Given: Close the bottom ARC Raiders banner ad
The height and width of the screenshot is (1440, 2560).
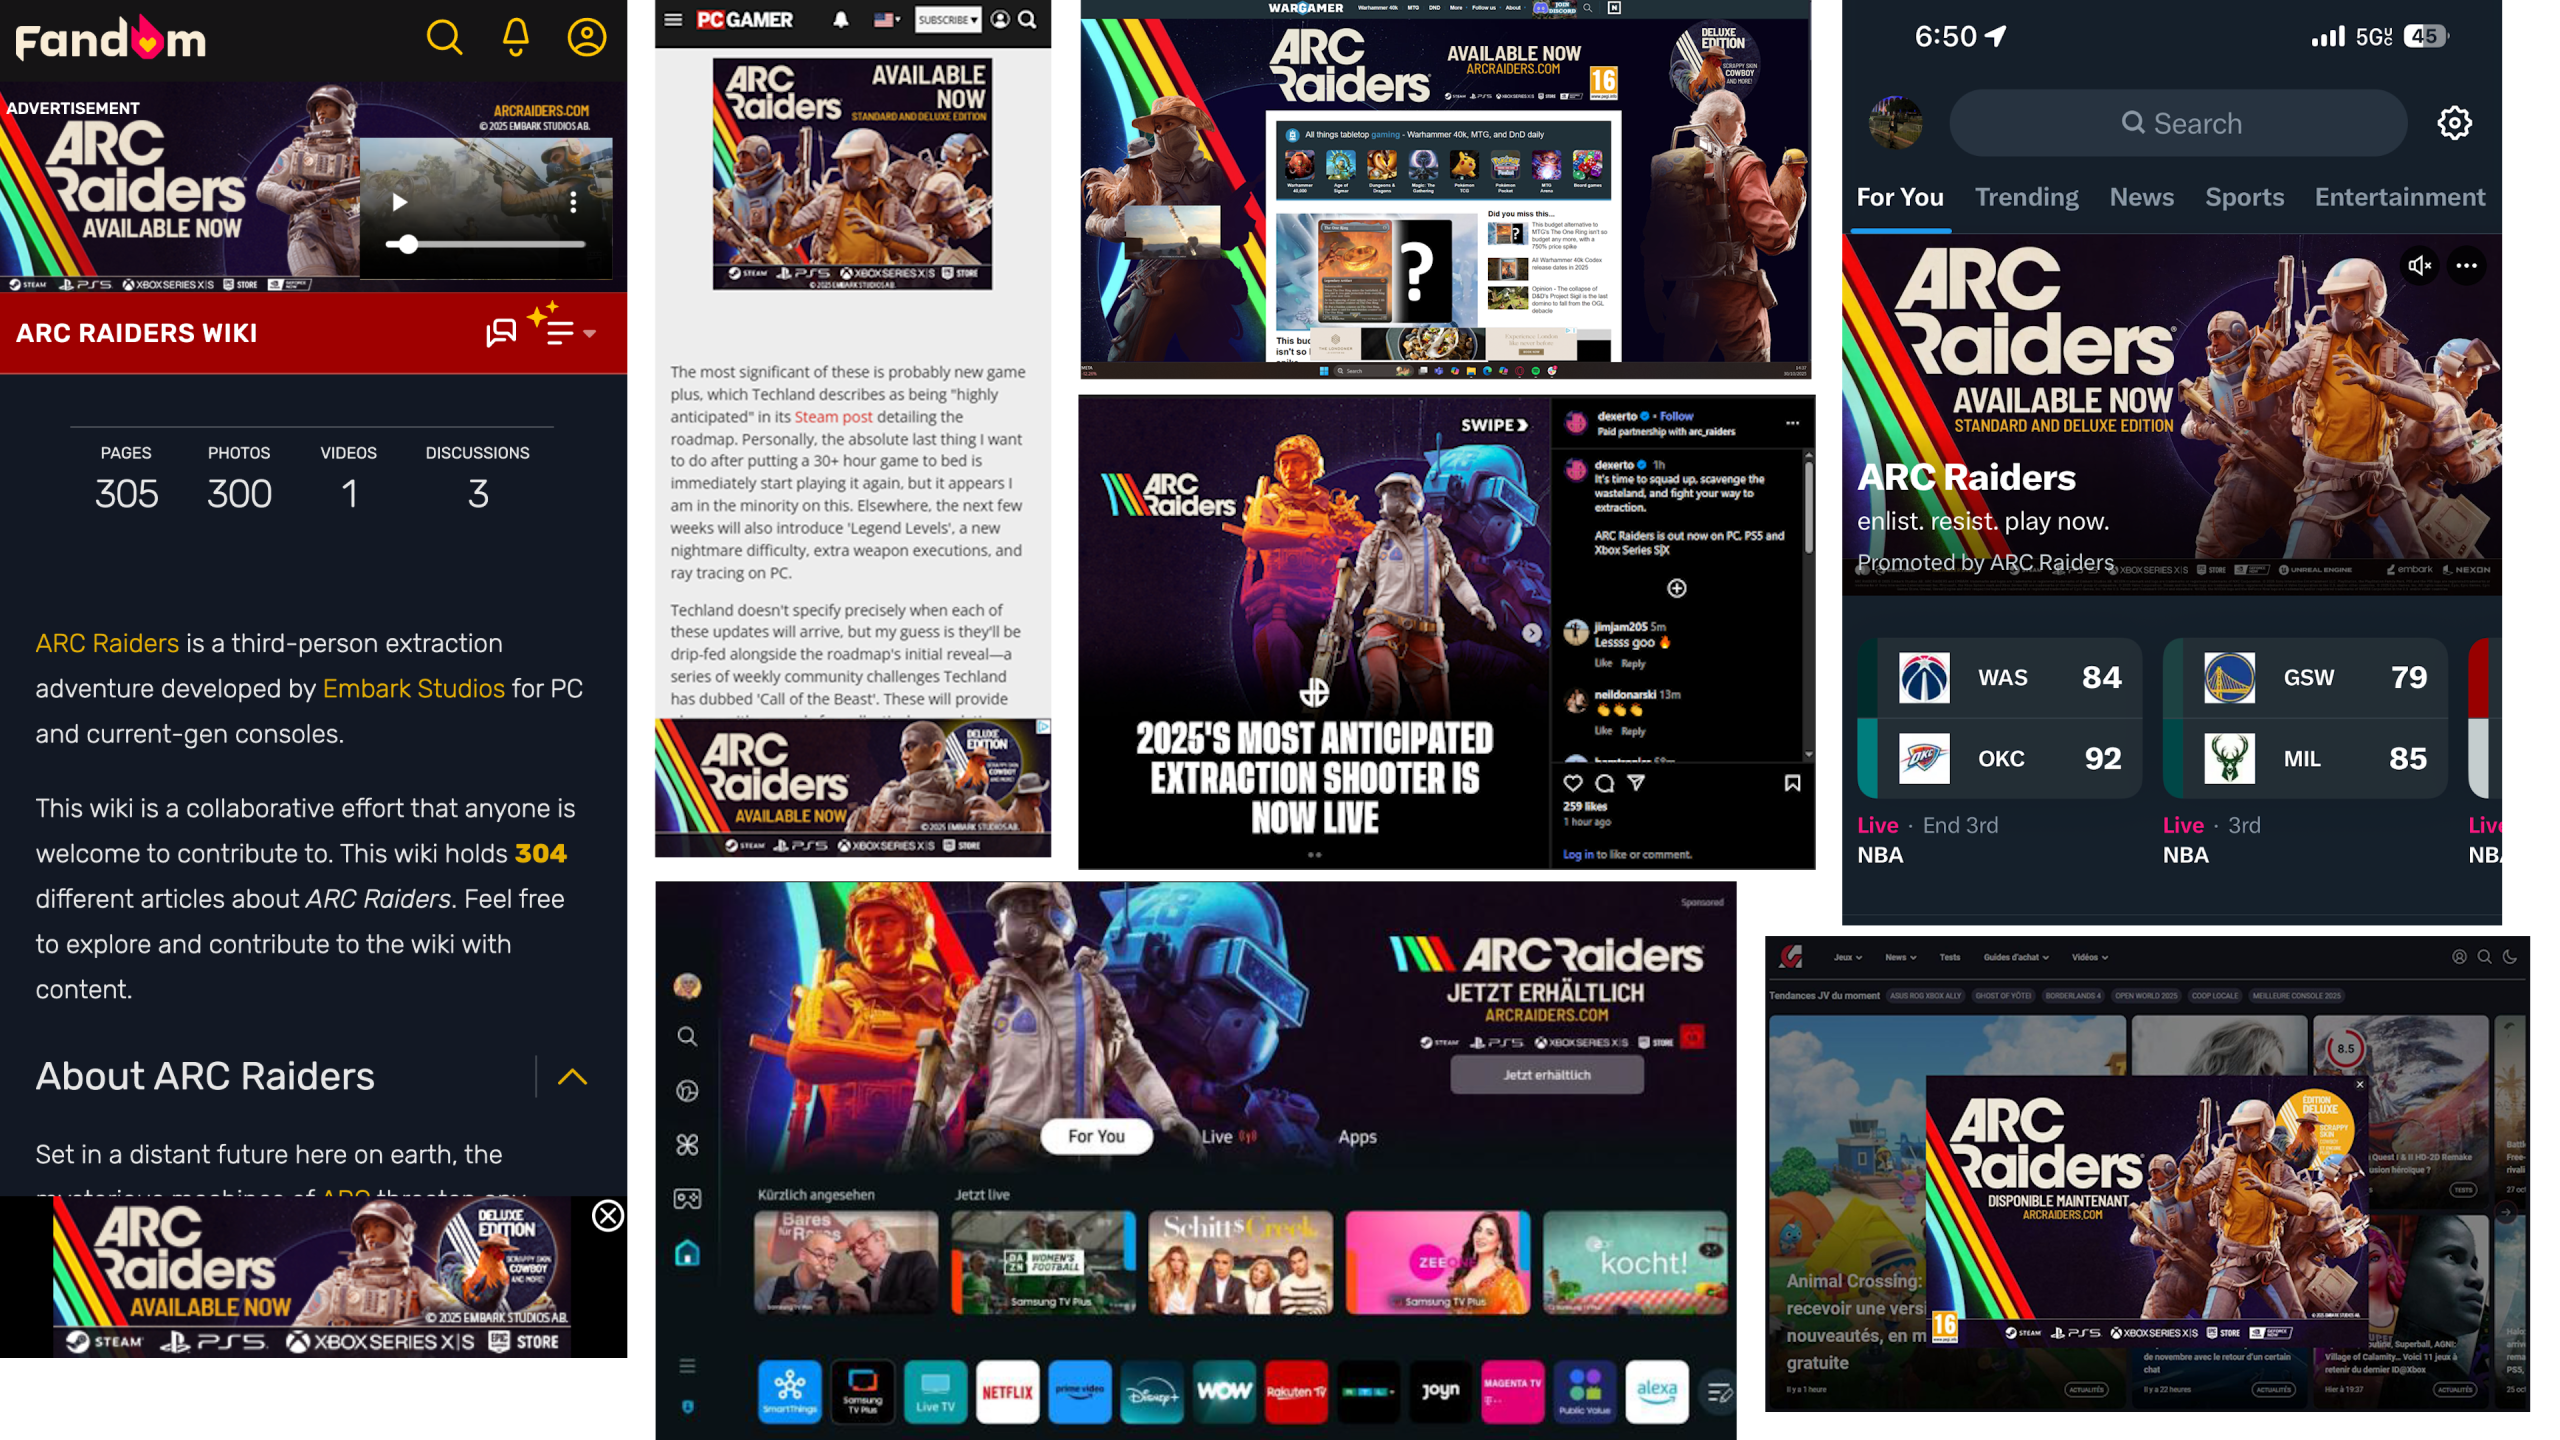Looking at the screenshot, I should [x=608, y=1216].
